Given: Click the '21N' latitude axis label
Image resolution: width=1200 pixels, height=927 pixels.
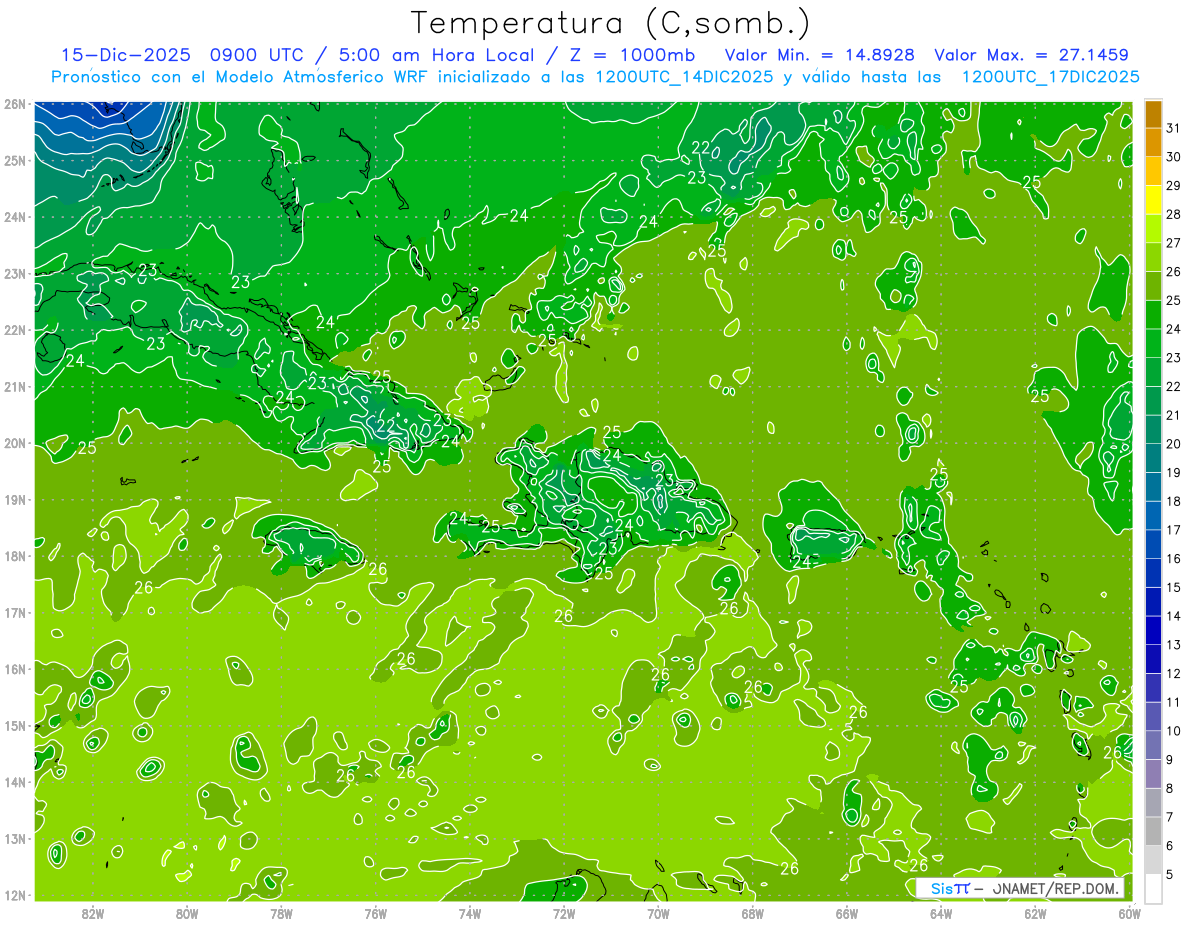Looking at the screenshot, I should [x=15, y=386].
